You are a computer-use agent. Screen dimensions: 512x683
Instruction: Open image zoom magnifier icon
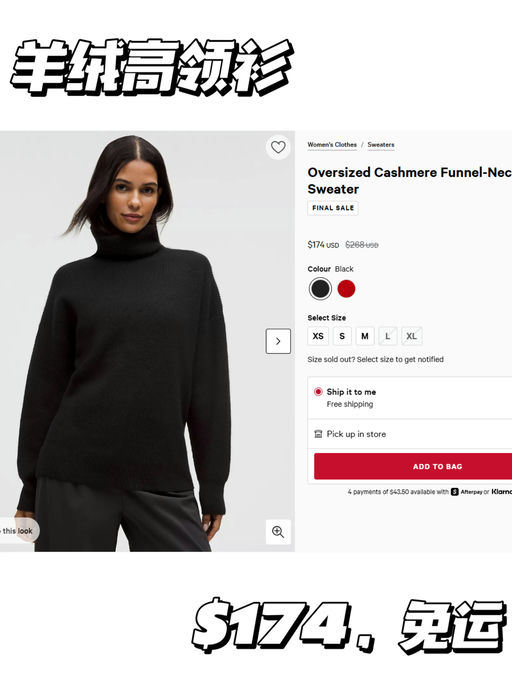278,531
